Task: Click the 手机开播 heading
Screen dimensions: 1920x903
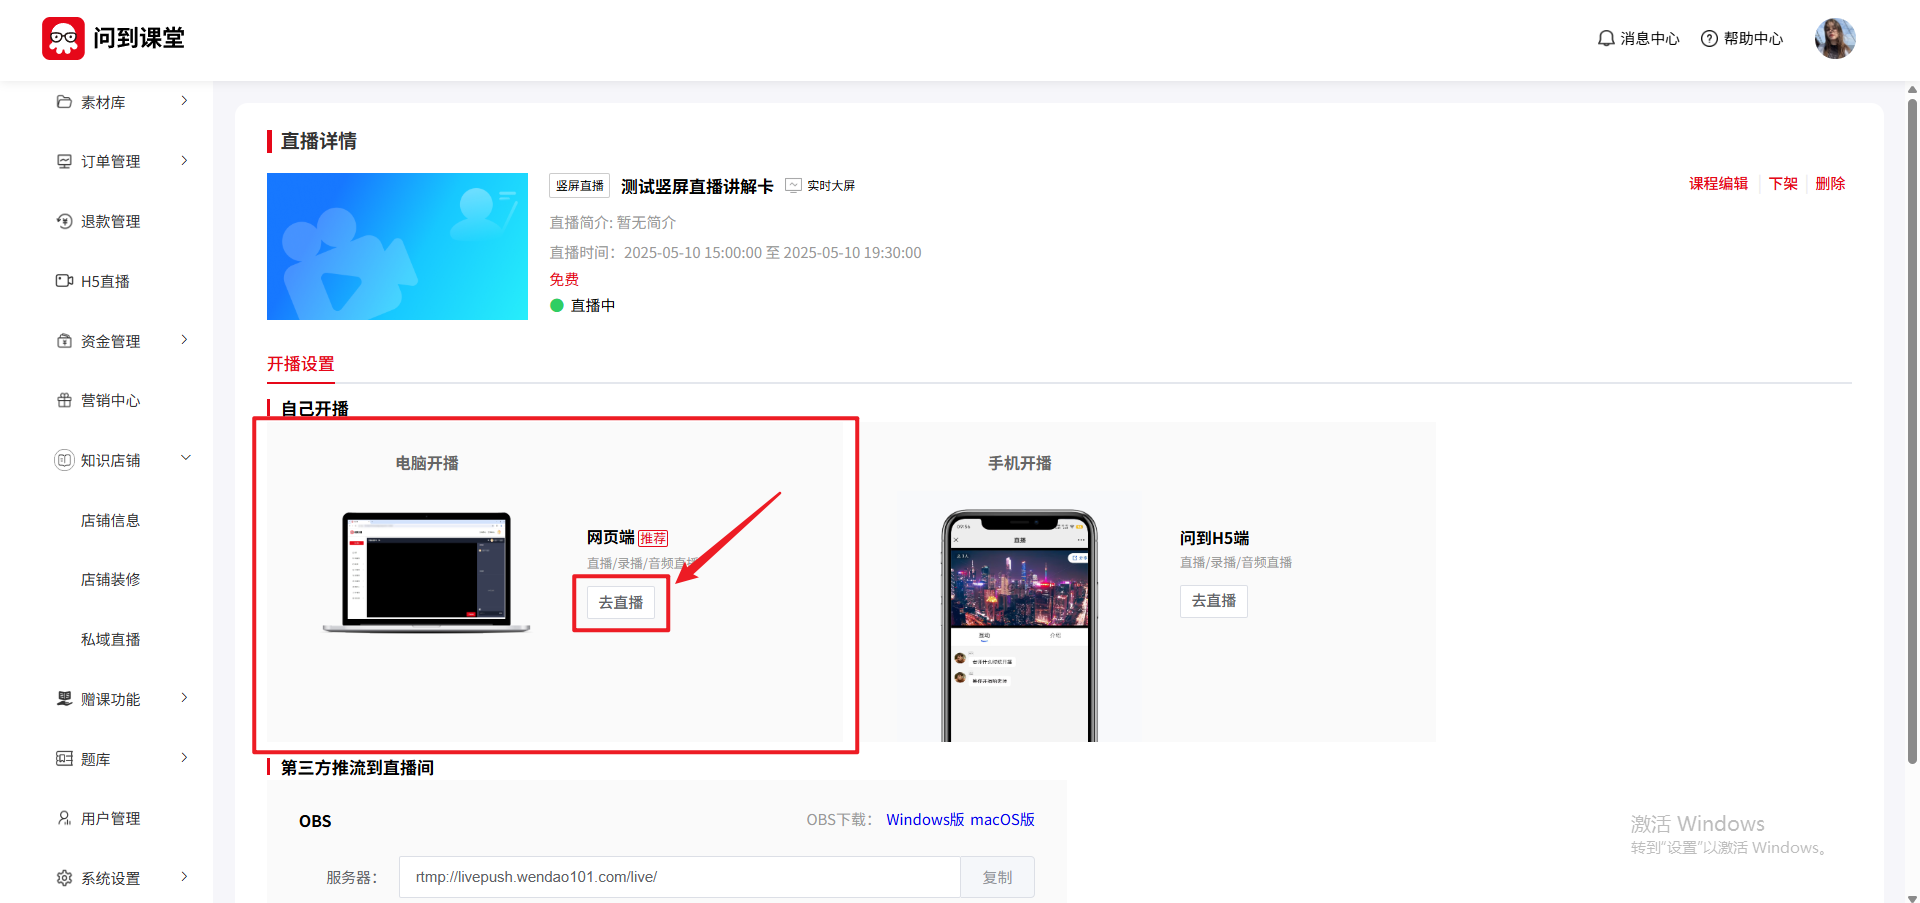Action: (1020, 463)
